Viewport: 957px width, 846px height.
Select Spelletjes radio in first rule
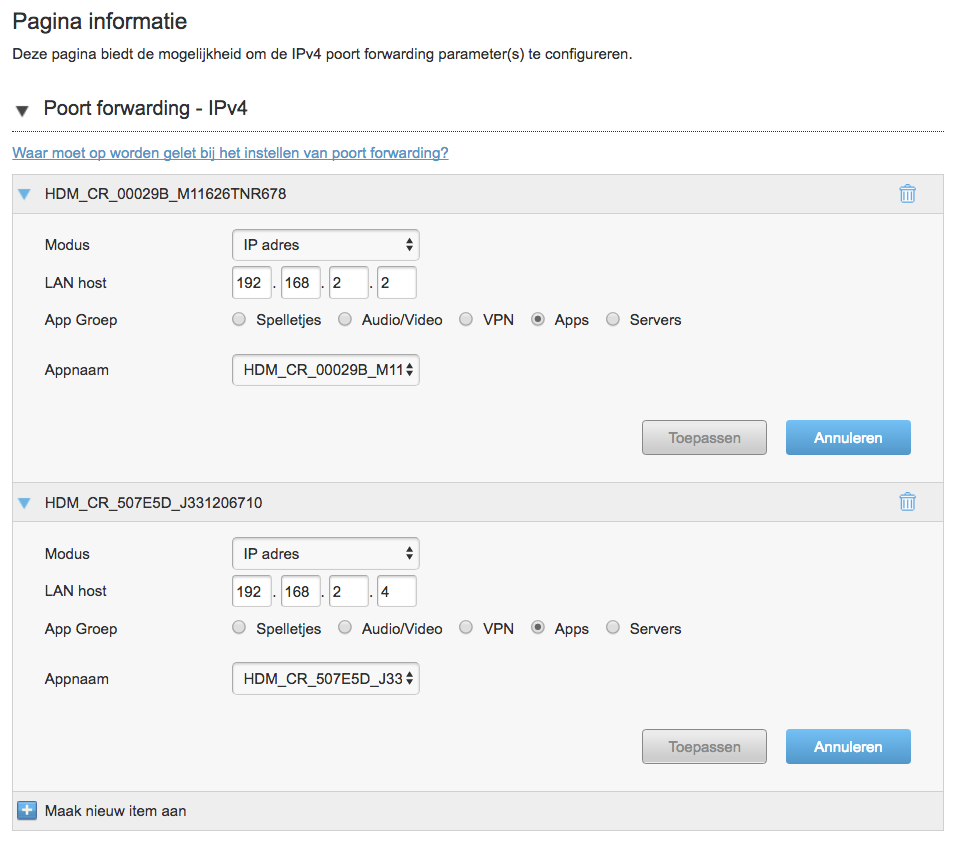pos(239,319)
